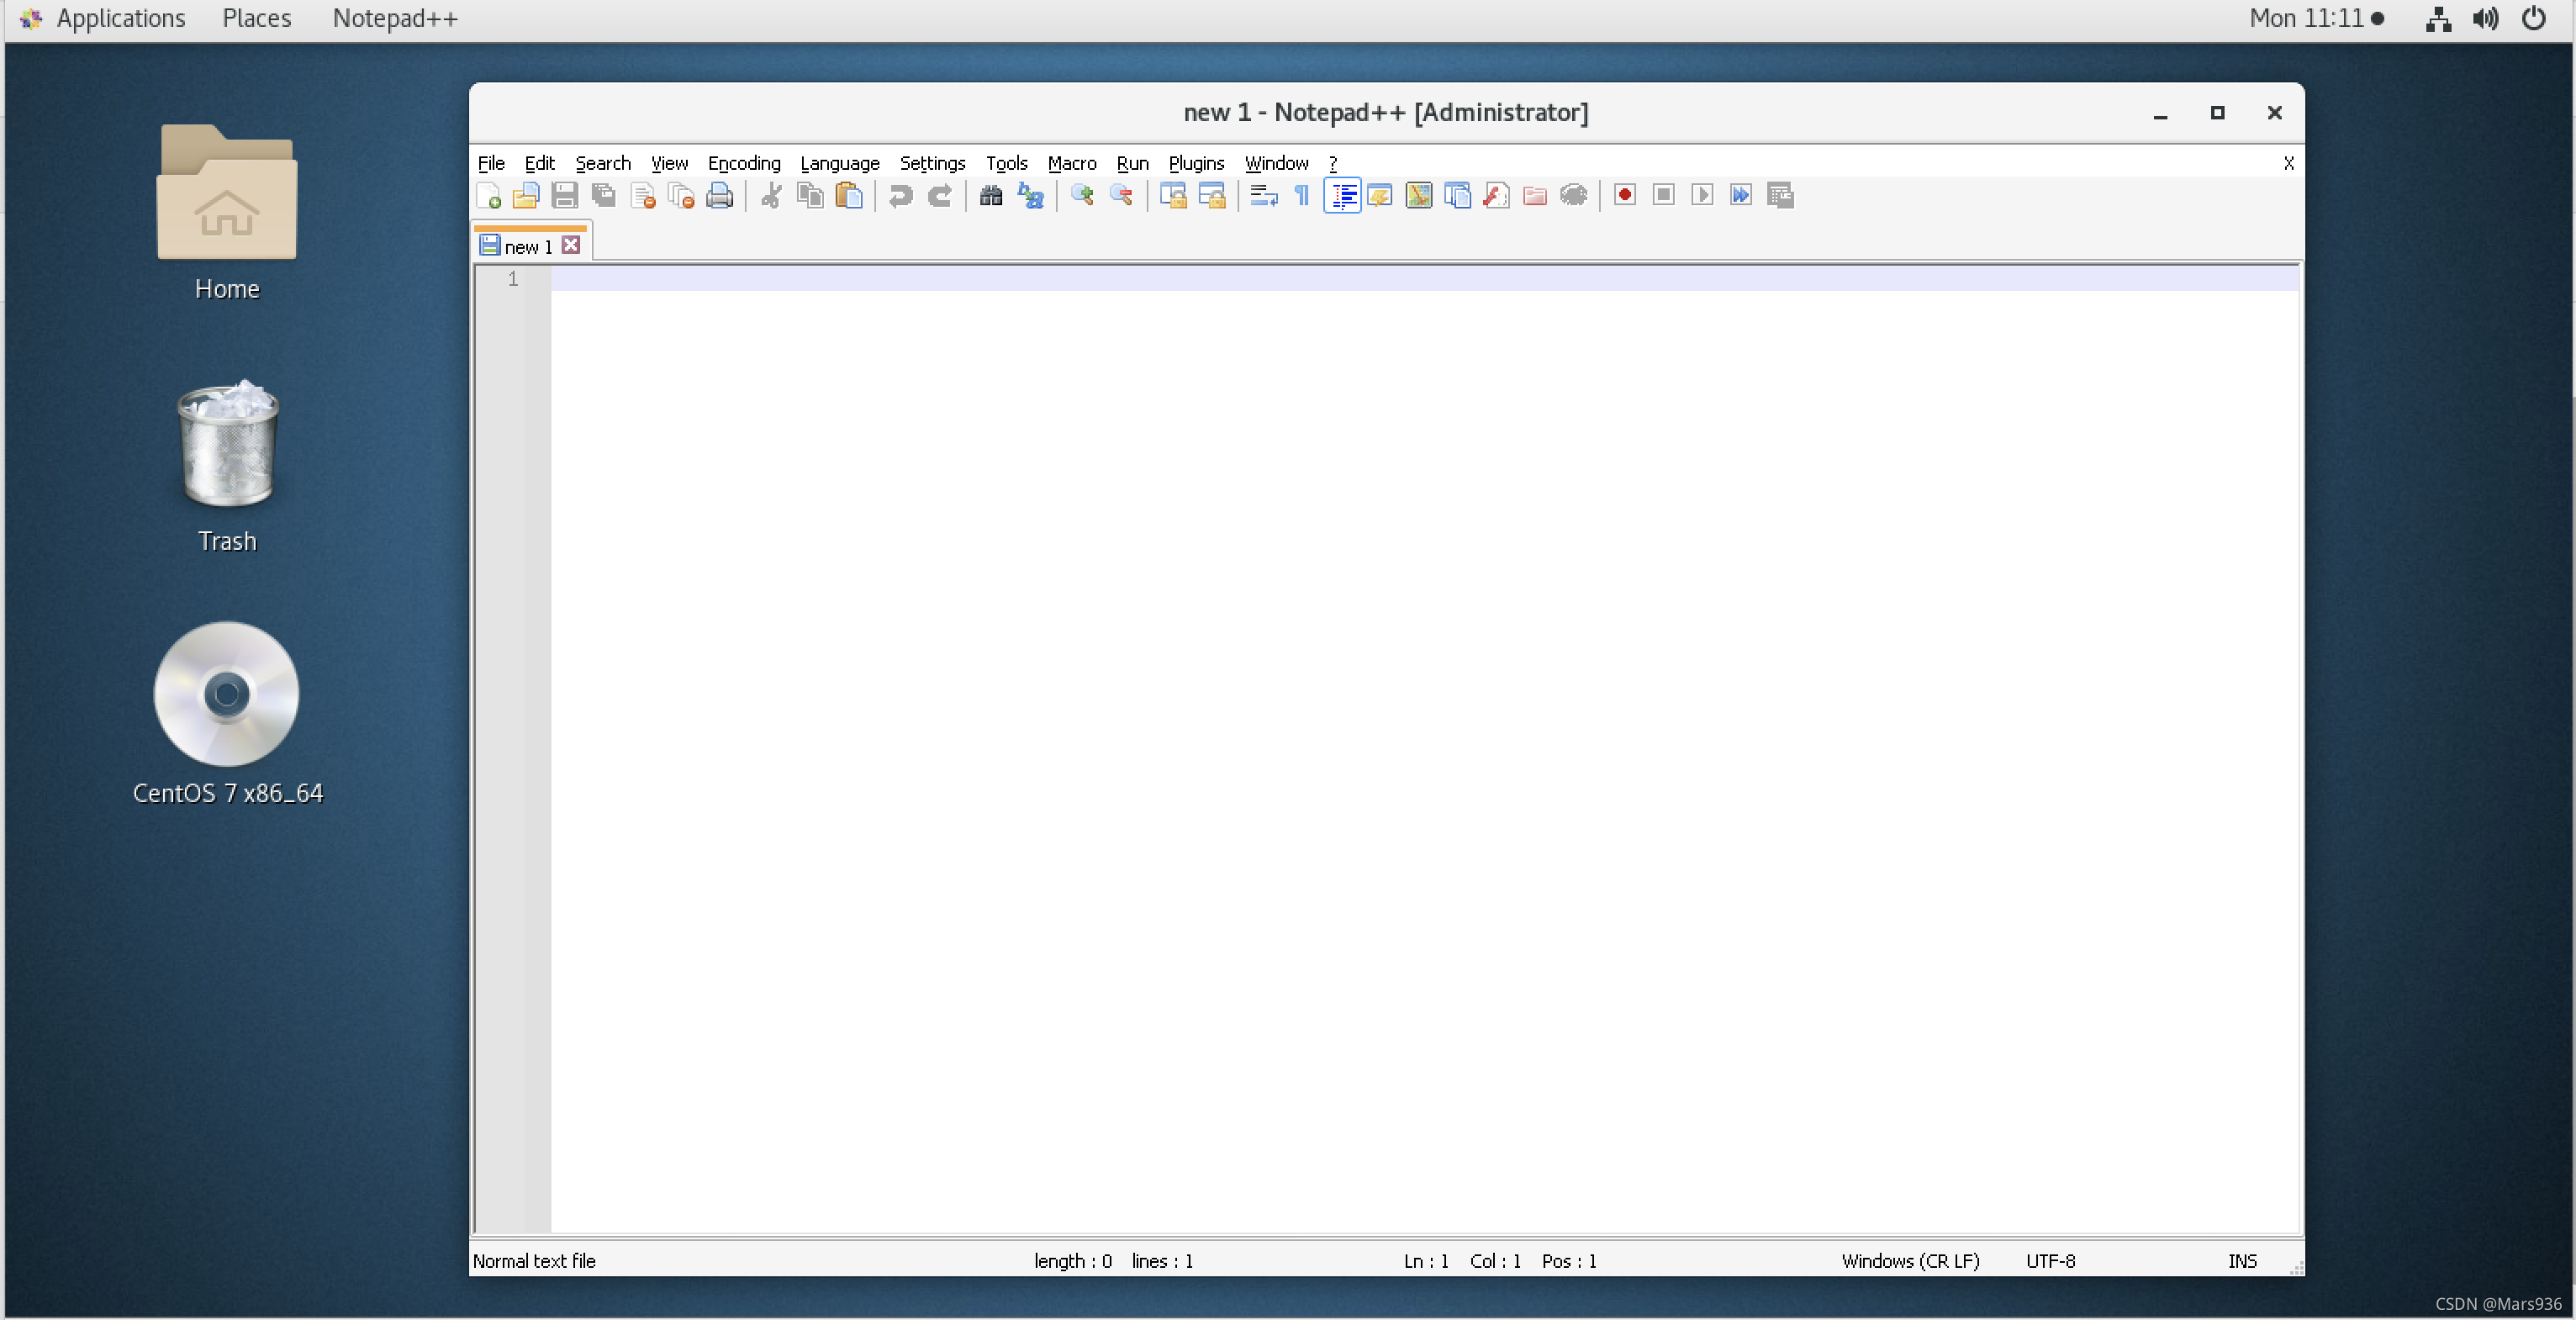
Task: Cut selection using scissors icon
Action: click(771, 196)
